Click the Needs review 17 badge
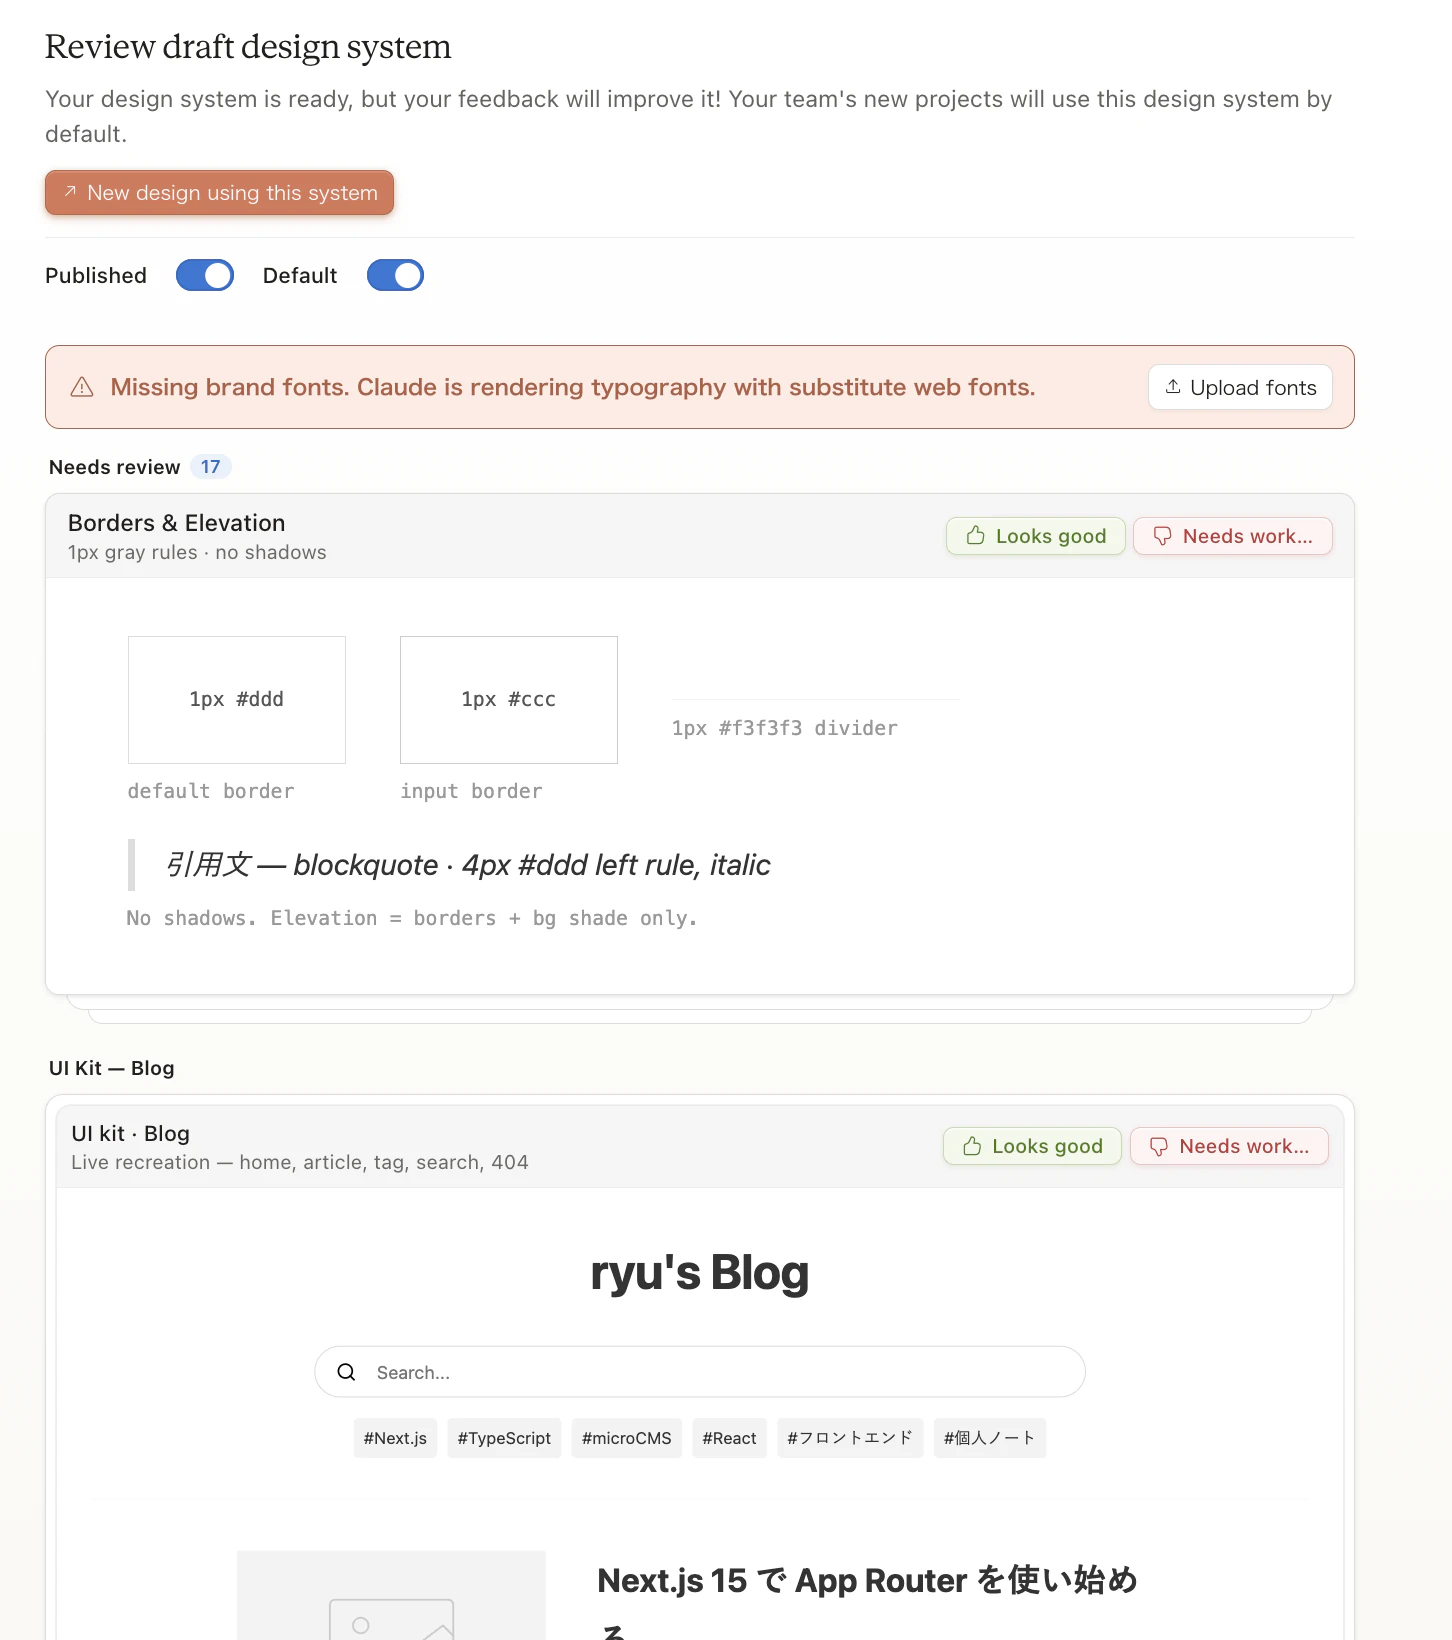The height and width of the screenshot is (1640, 1452). point(210,466)
